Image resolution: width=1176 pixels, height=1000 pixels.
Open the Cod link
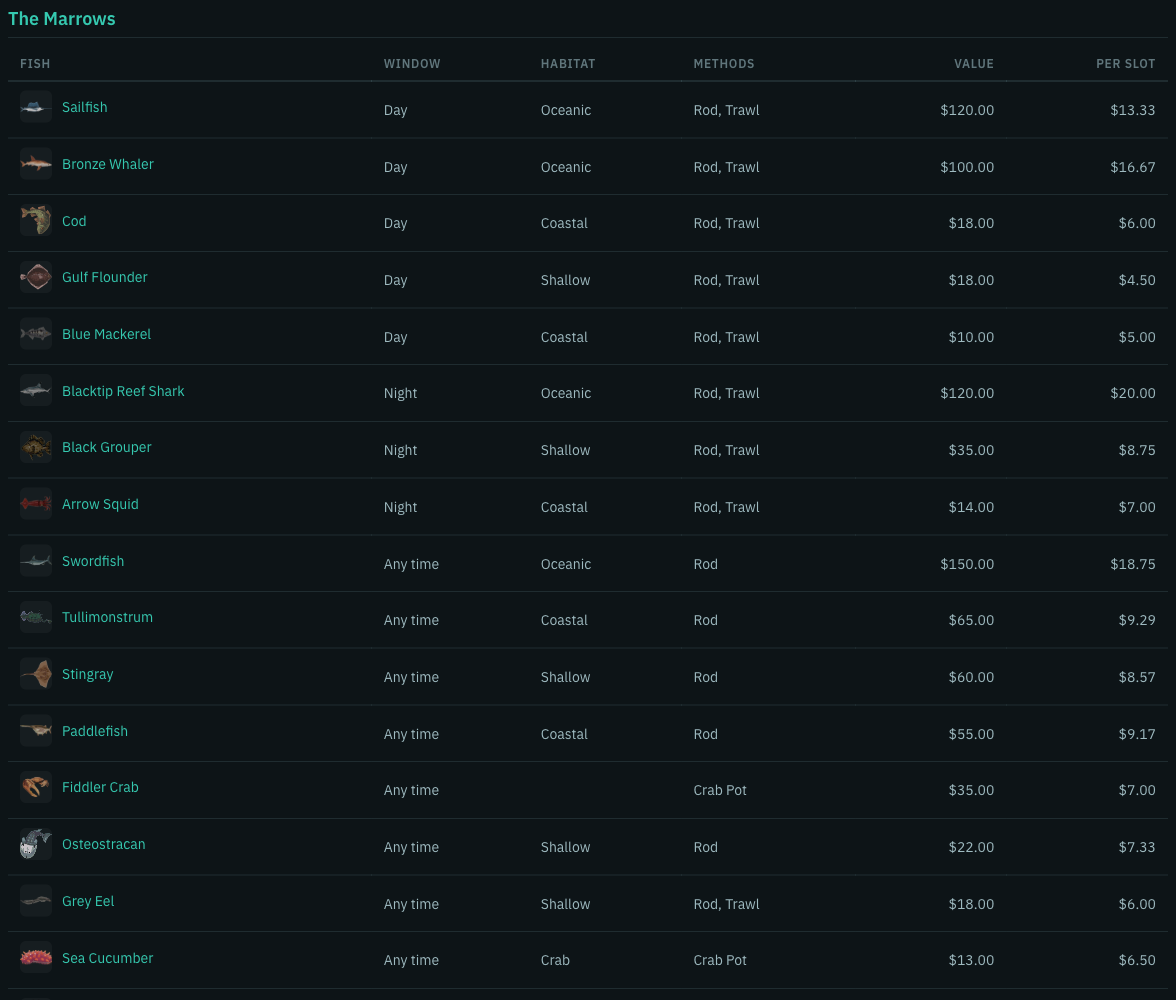[x=74, y=221]
